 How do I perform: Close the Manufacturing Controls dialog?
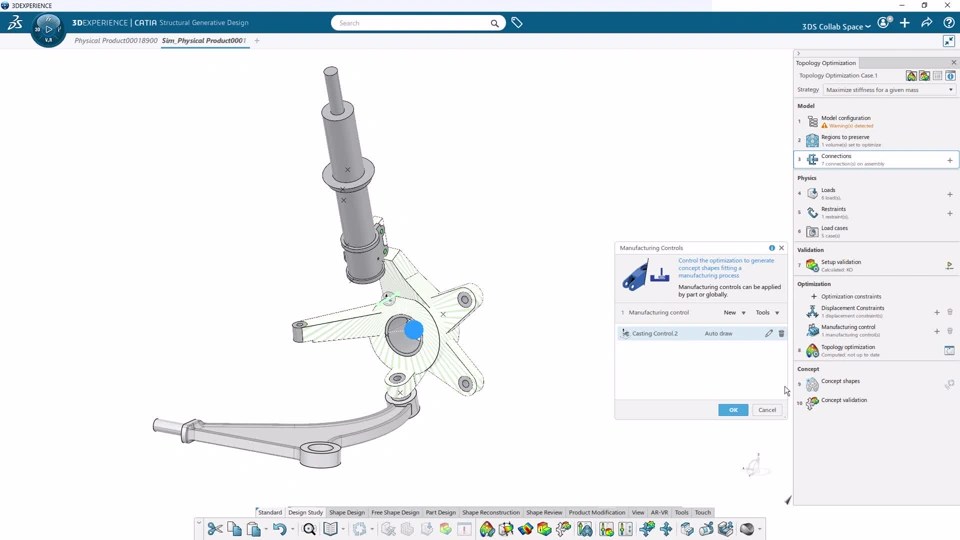point(781,248)
